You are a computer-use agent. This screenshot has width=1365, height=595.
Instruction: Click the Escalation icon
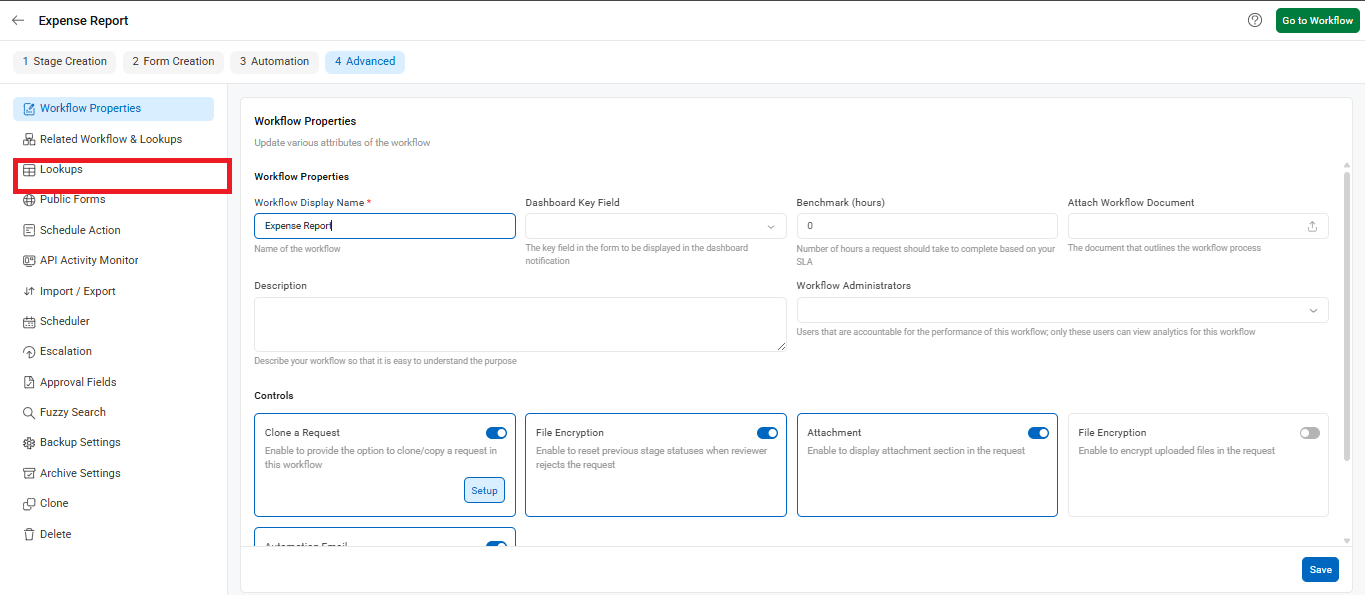point(29,352)
